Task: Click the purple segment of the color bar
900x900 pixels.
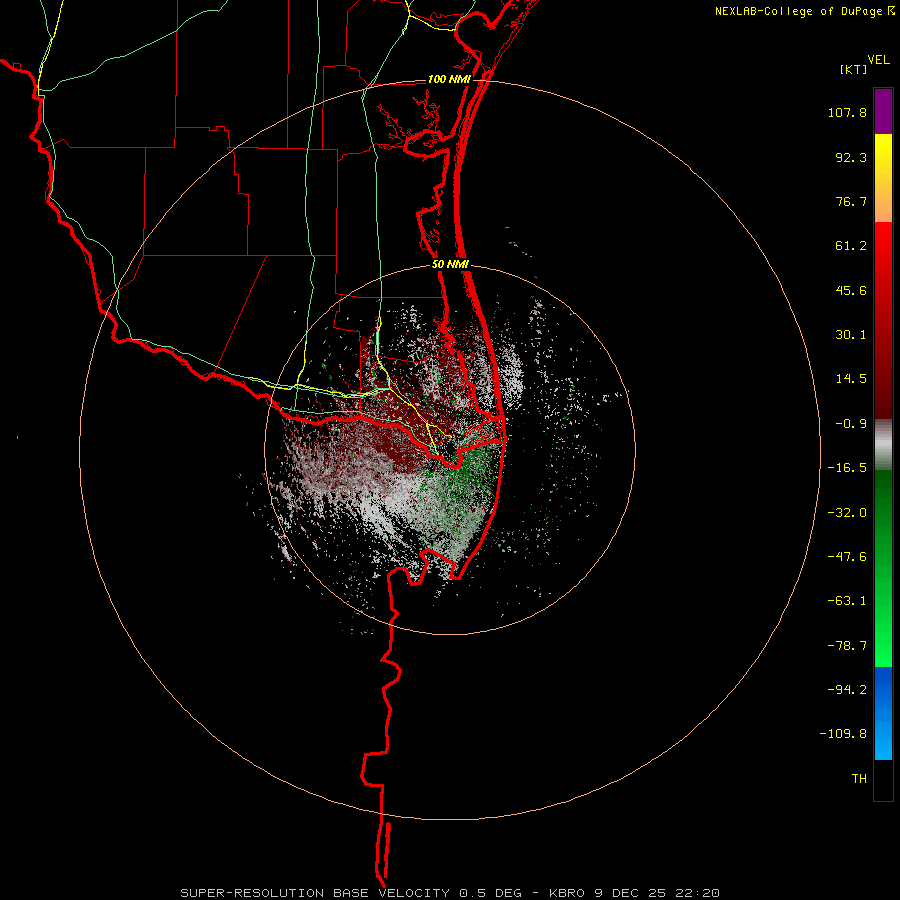Action: (x=883, y=111)
